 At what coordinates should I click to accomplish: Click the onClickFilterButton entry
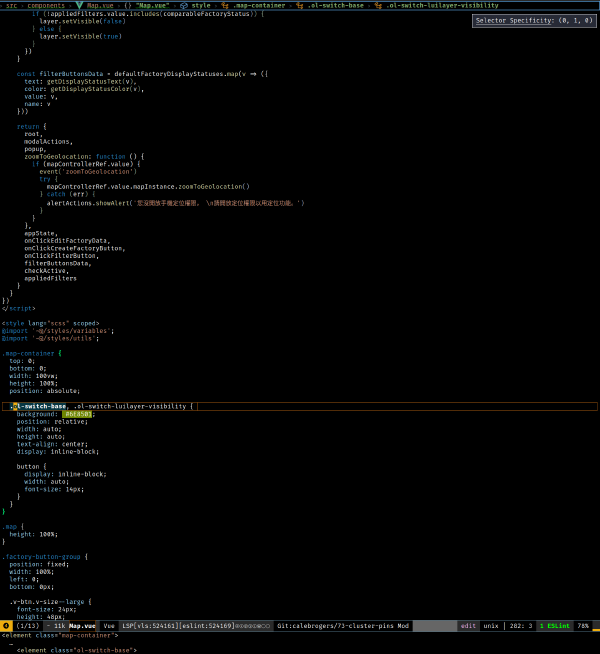pos(61,256)
